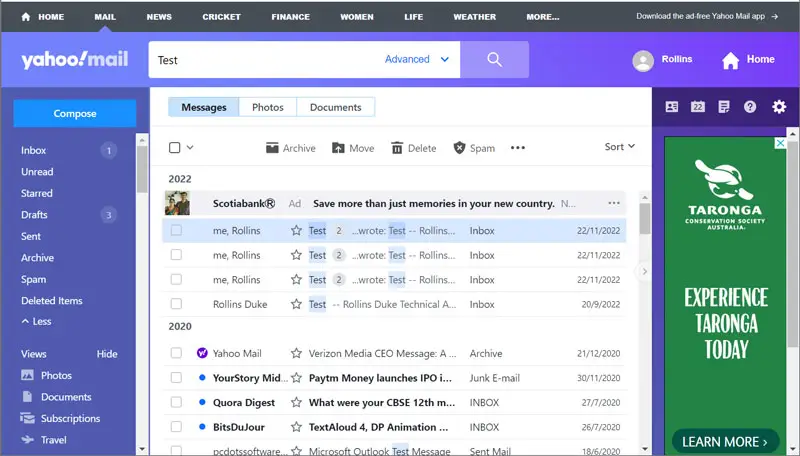Image resolution: width=800 pixels, height=456 pixels.
Task: Click the magnifier search button
Action: point(494,60)
